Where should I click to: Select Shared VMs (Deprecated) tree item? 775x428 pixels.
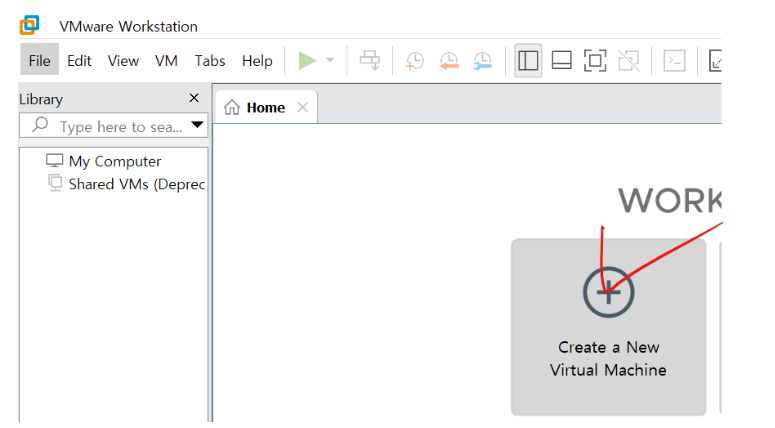(126, 184)
